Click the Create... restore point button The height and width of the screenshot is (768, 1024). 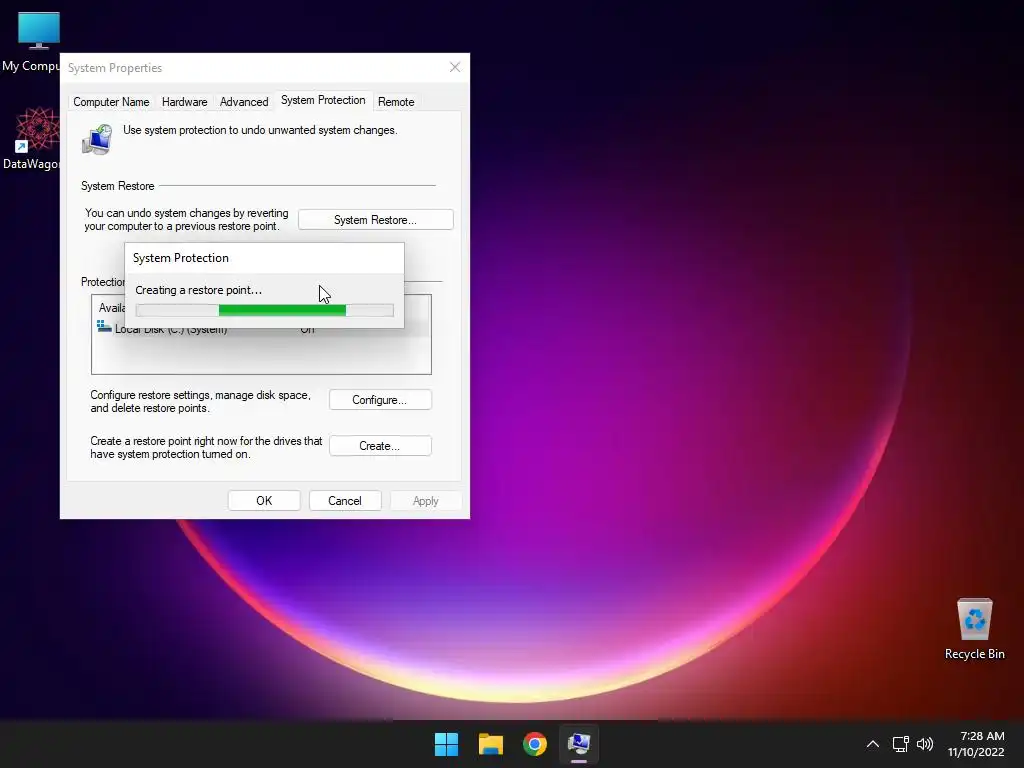coord(380,446)
